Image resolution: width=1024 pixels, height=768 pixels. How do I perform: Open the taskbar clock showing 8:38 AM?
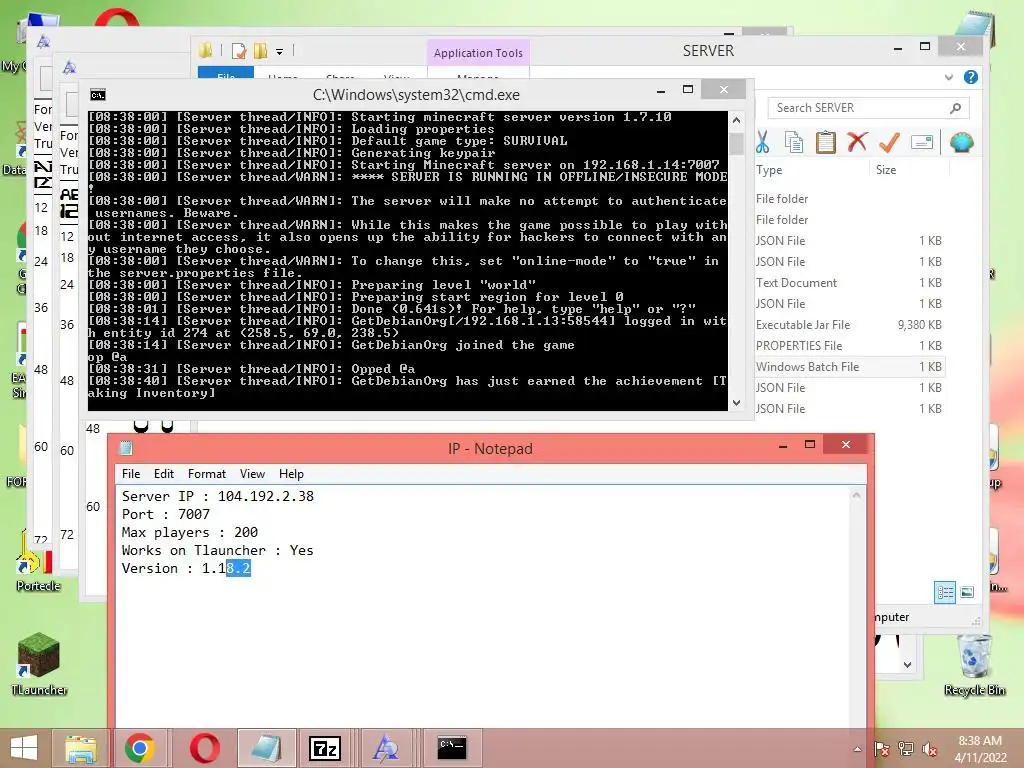(x=980, y=749)
